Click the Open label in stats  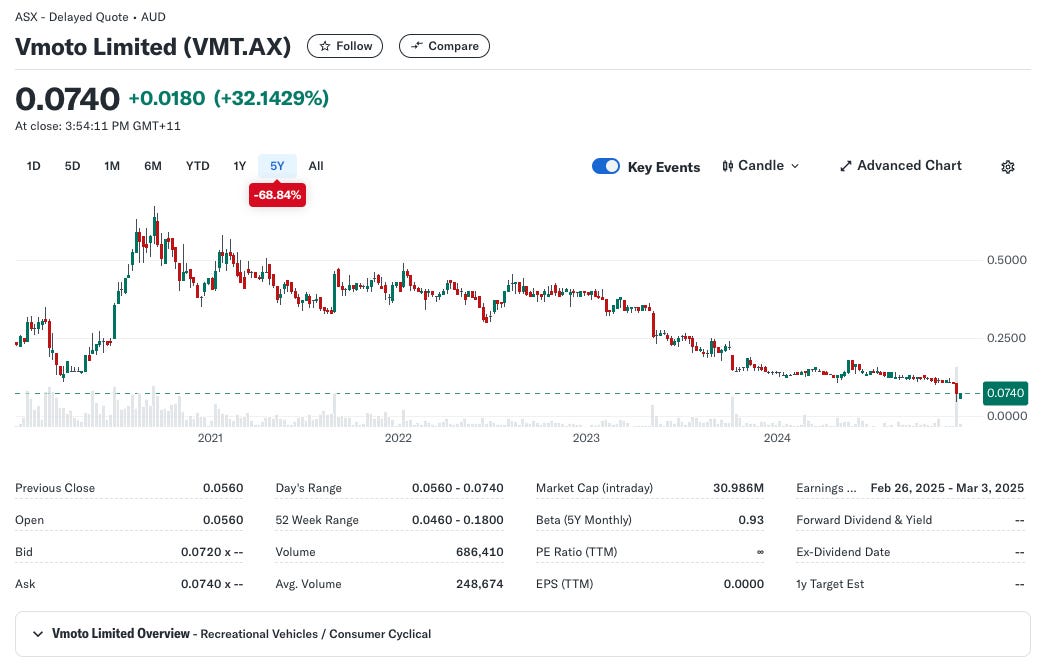(29, 520)
